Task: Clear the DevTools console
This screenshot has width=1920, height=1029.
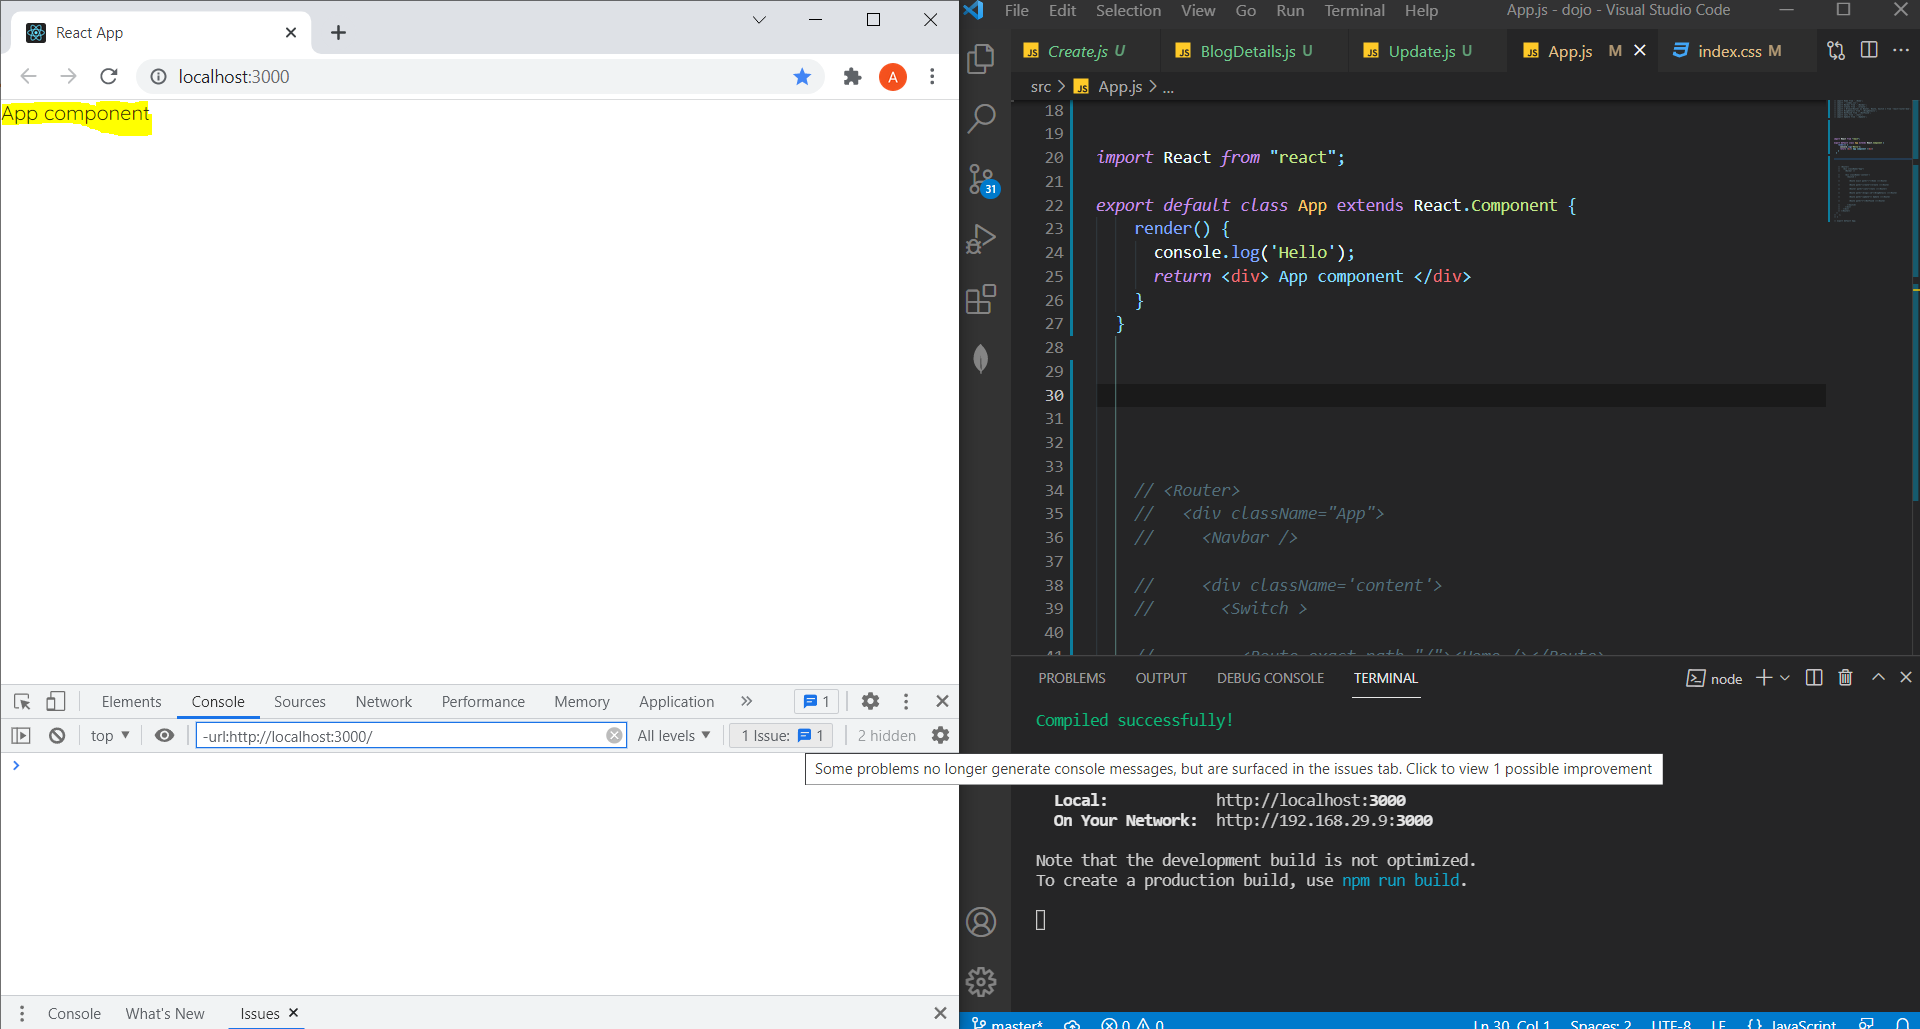Action: point(57,736)
